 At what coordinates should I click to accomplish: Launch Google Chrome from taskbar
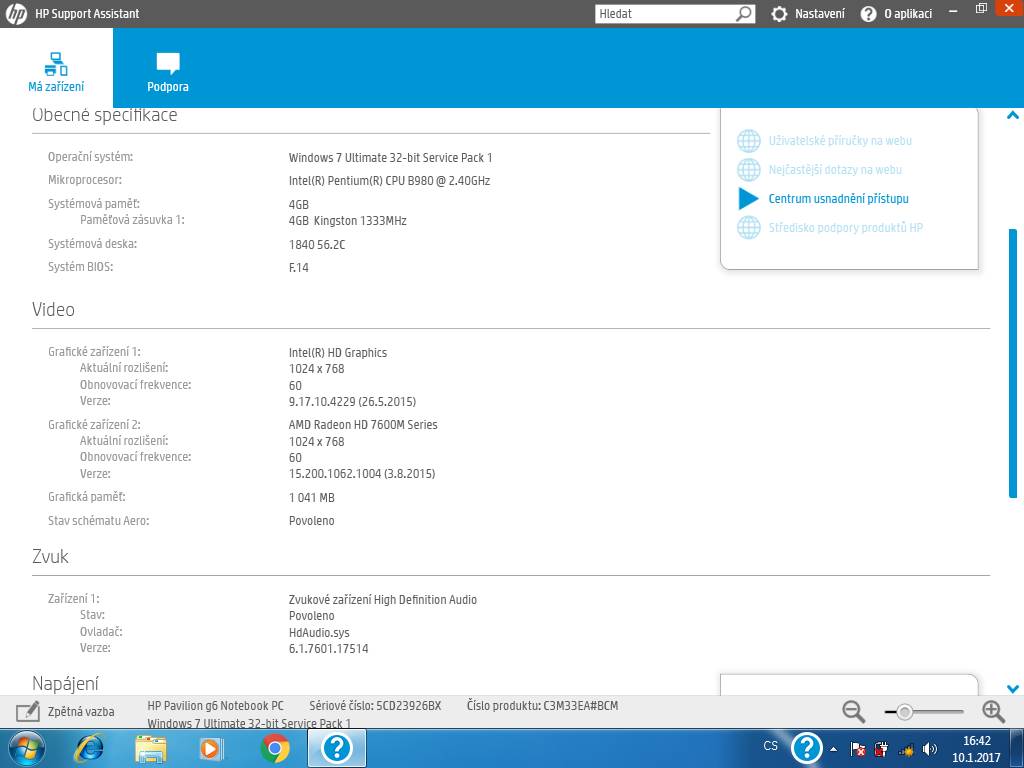coord(275,748)
